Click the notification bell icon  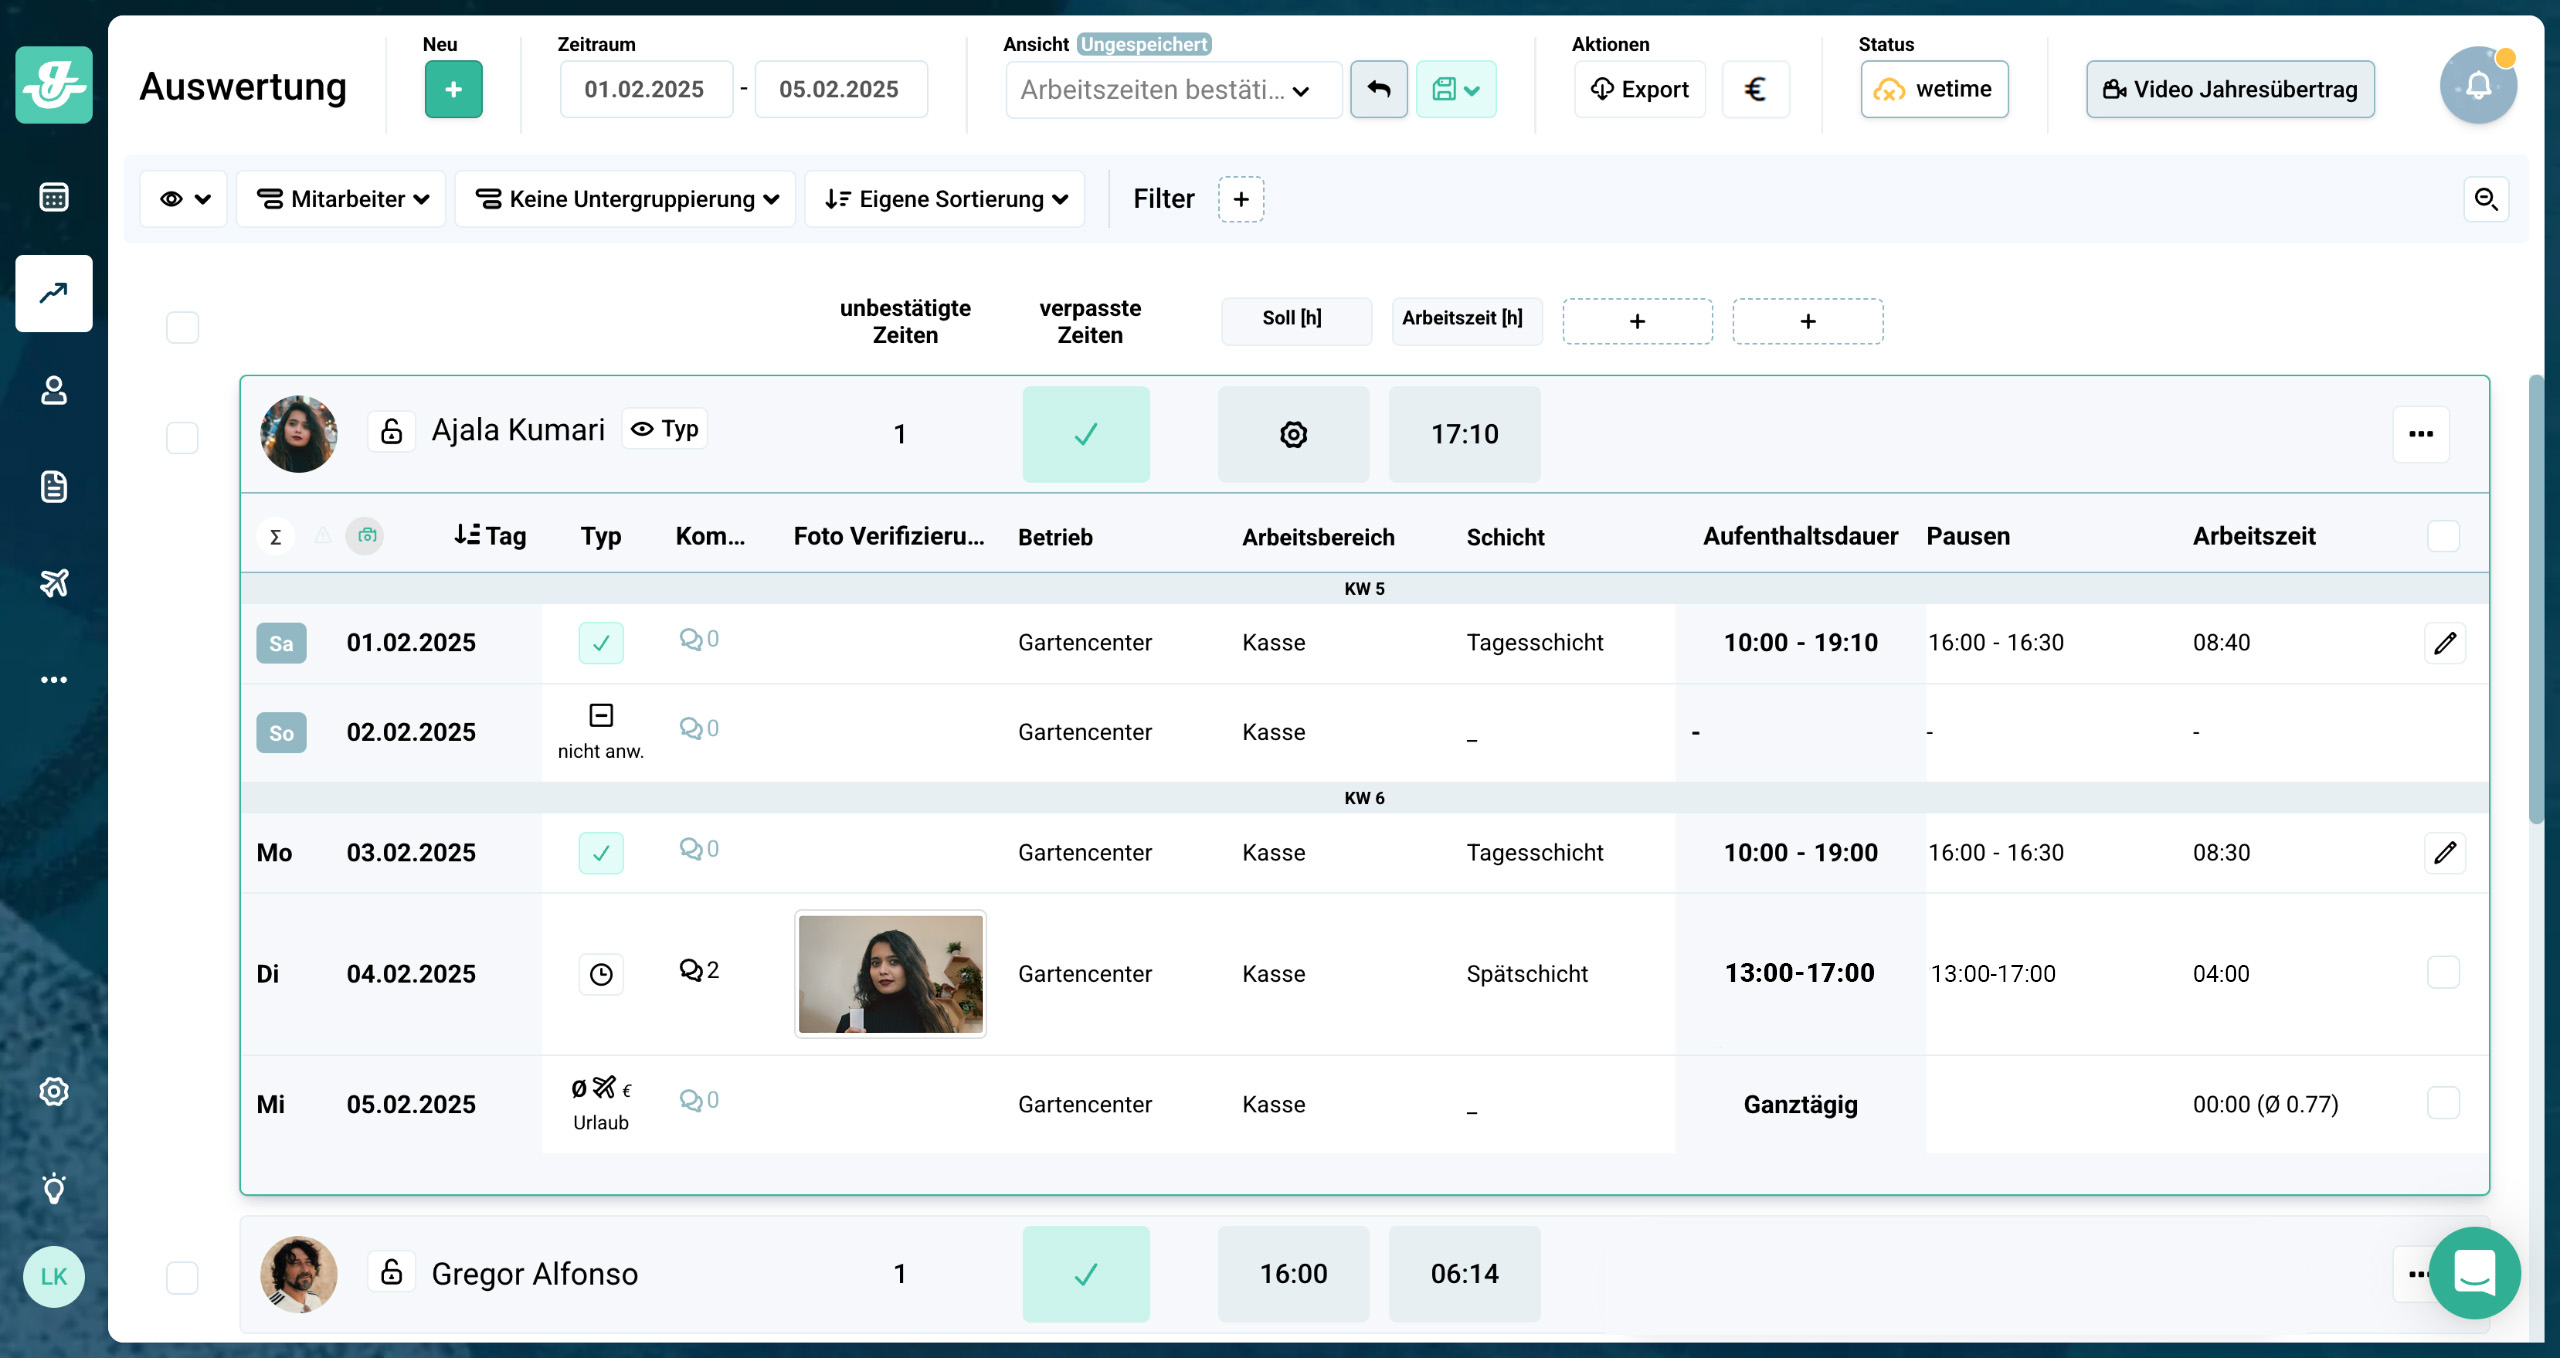[x=2477, y=87]
